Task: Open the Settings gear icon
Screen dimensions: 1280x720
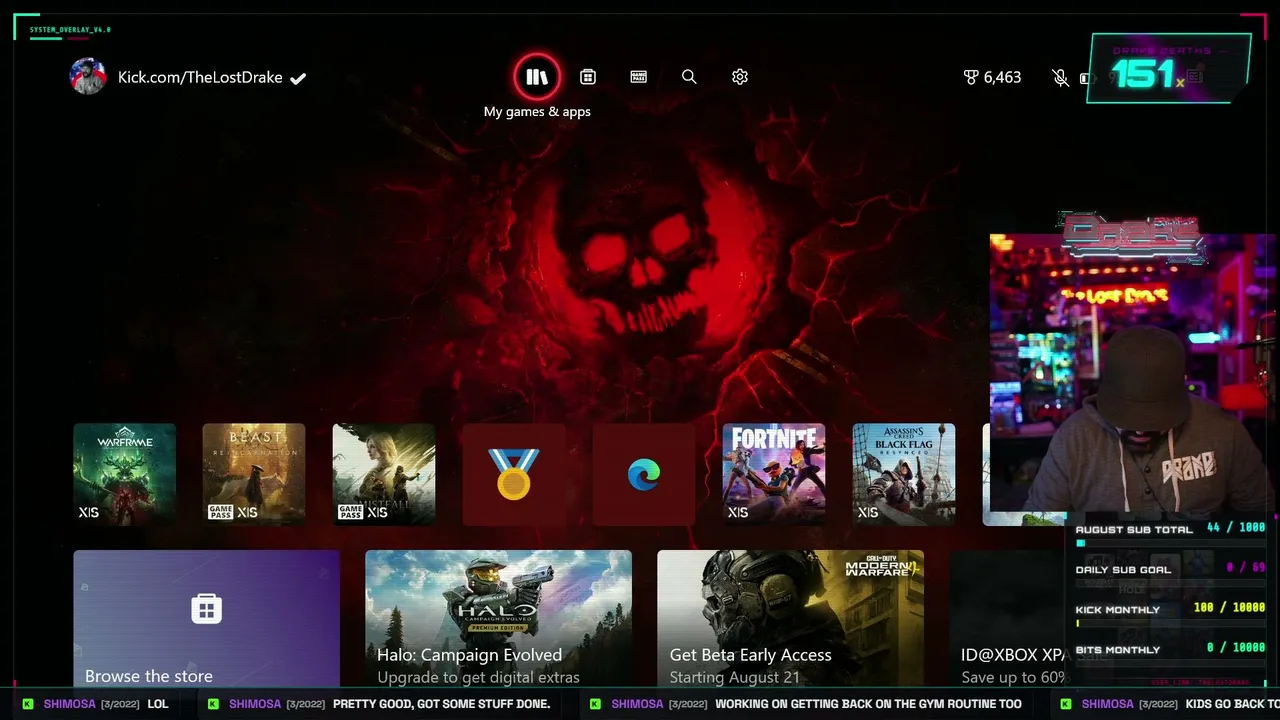Action: (x=740, y=77)
